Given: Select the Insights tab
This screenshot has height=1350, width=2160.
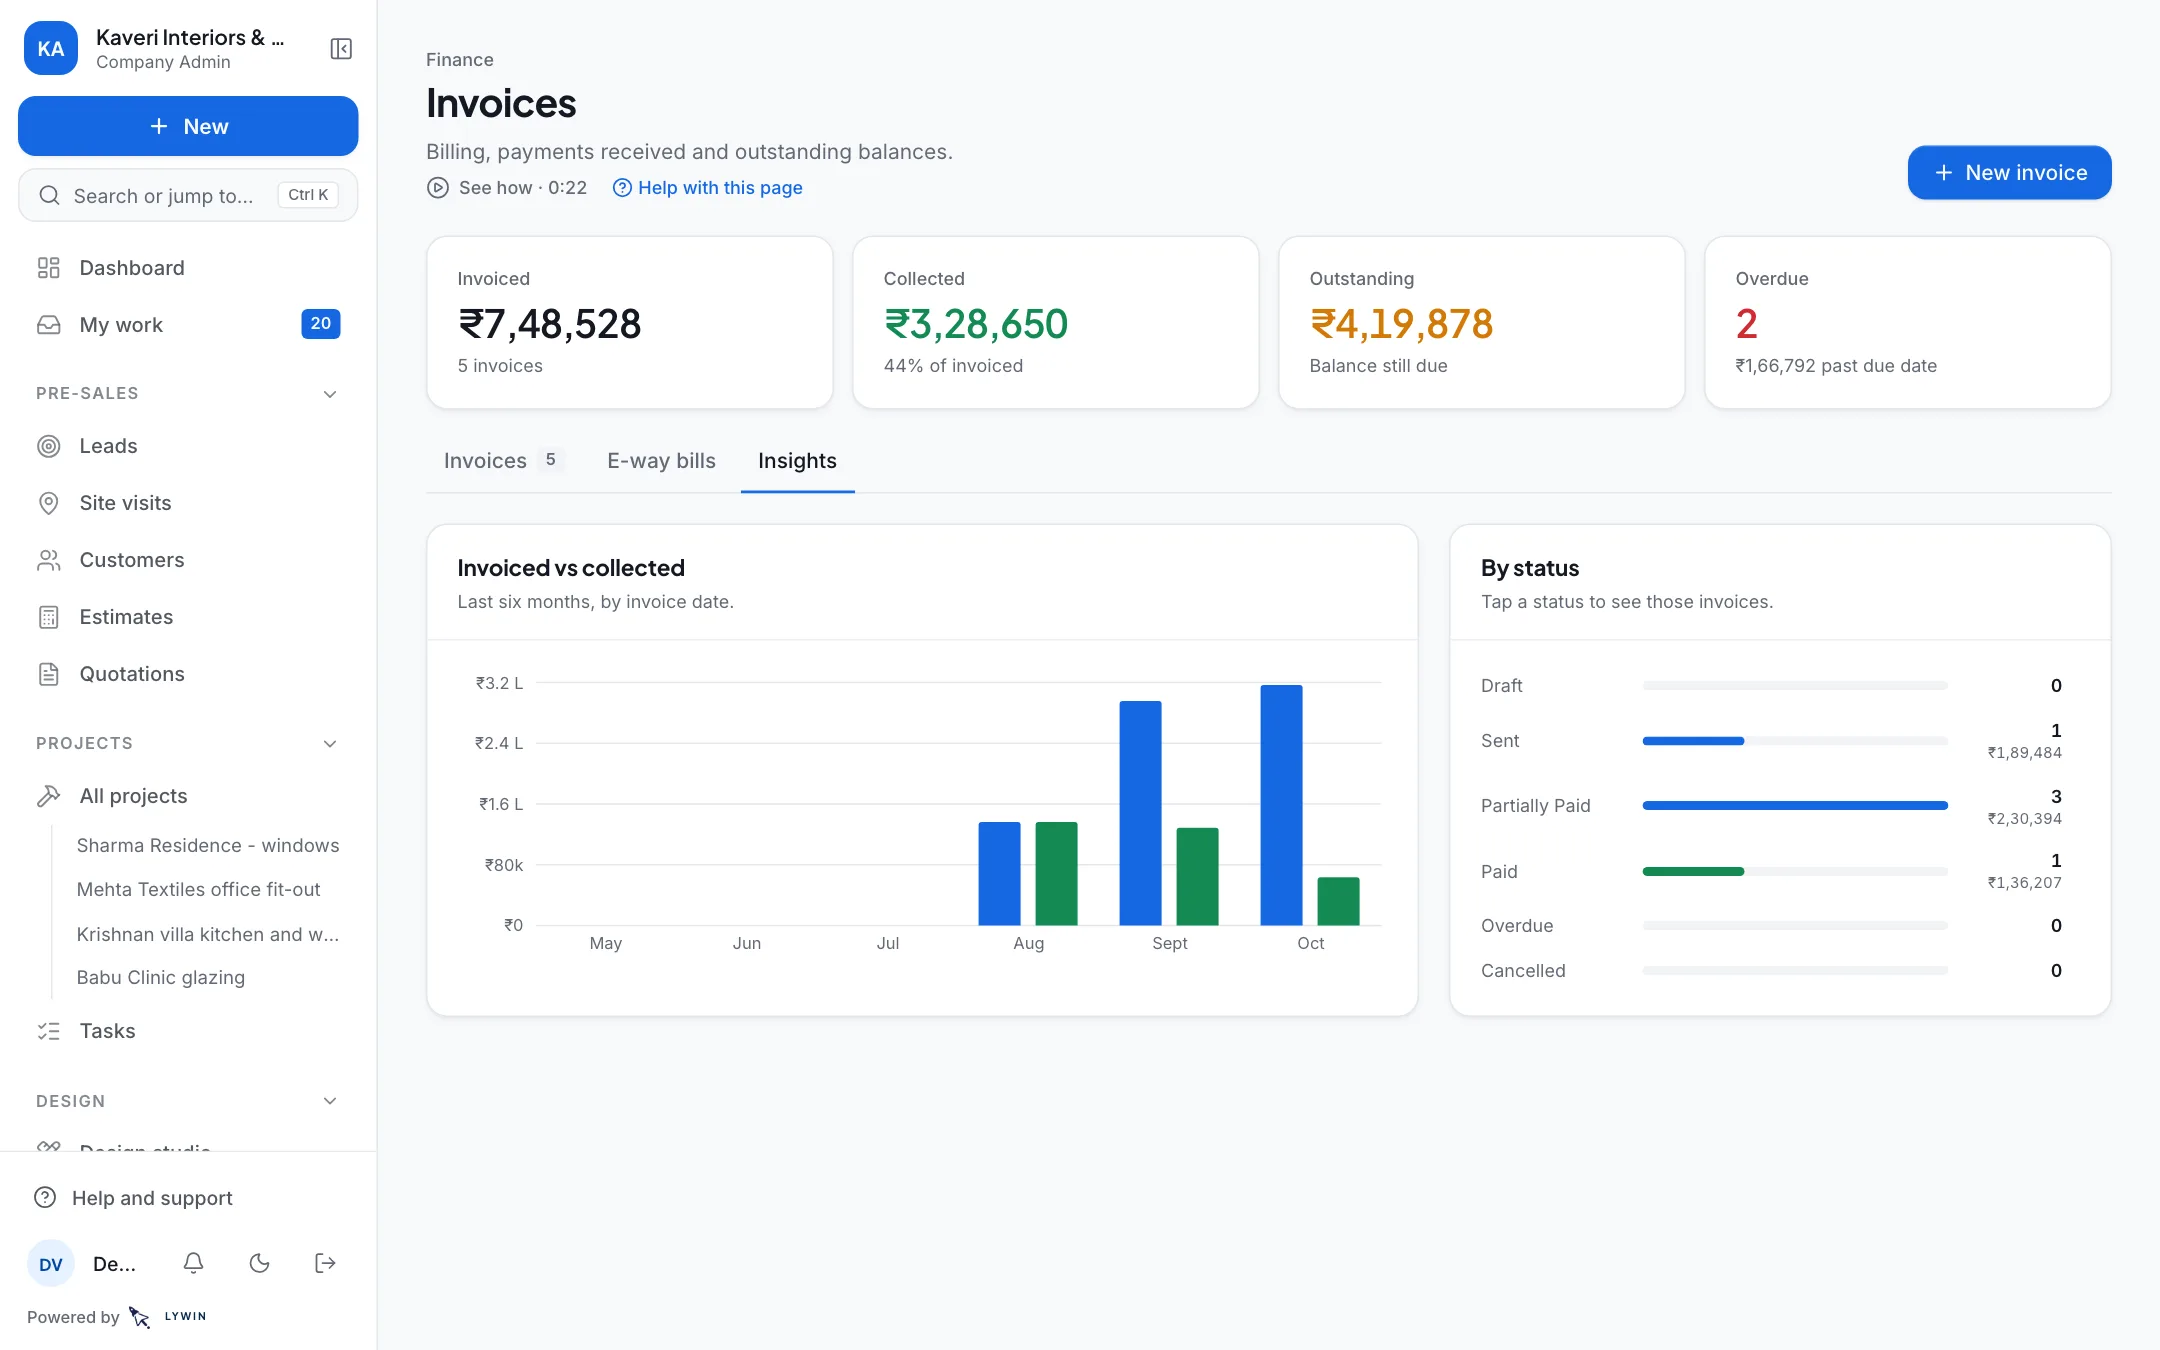Looking at the screenshot, I should click(797, 461).
